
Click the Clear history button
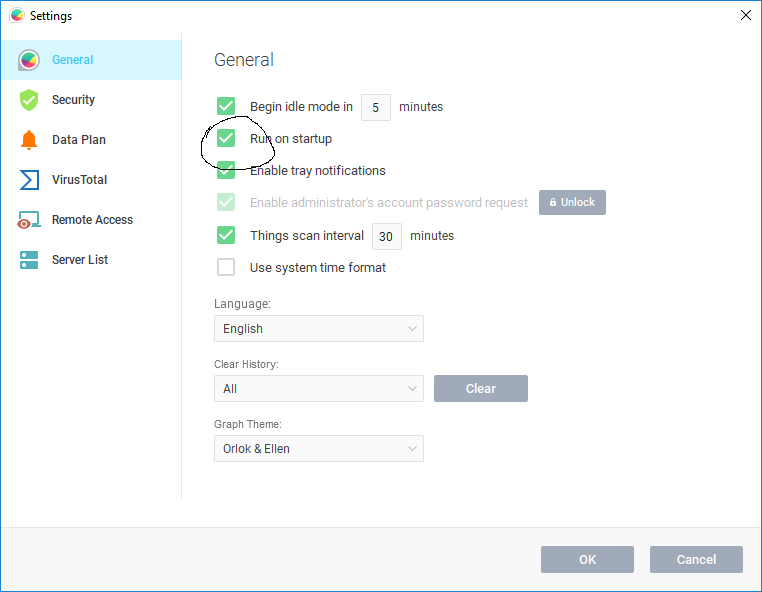[480, 388]
